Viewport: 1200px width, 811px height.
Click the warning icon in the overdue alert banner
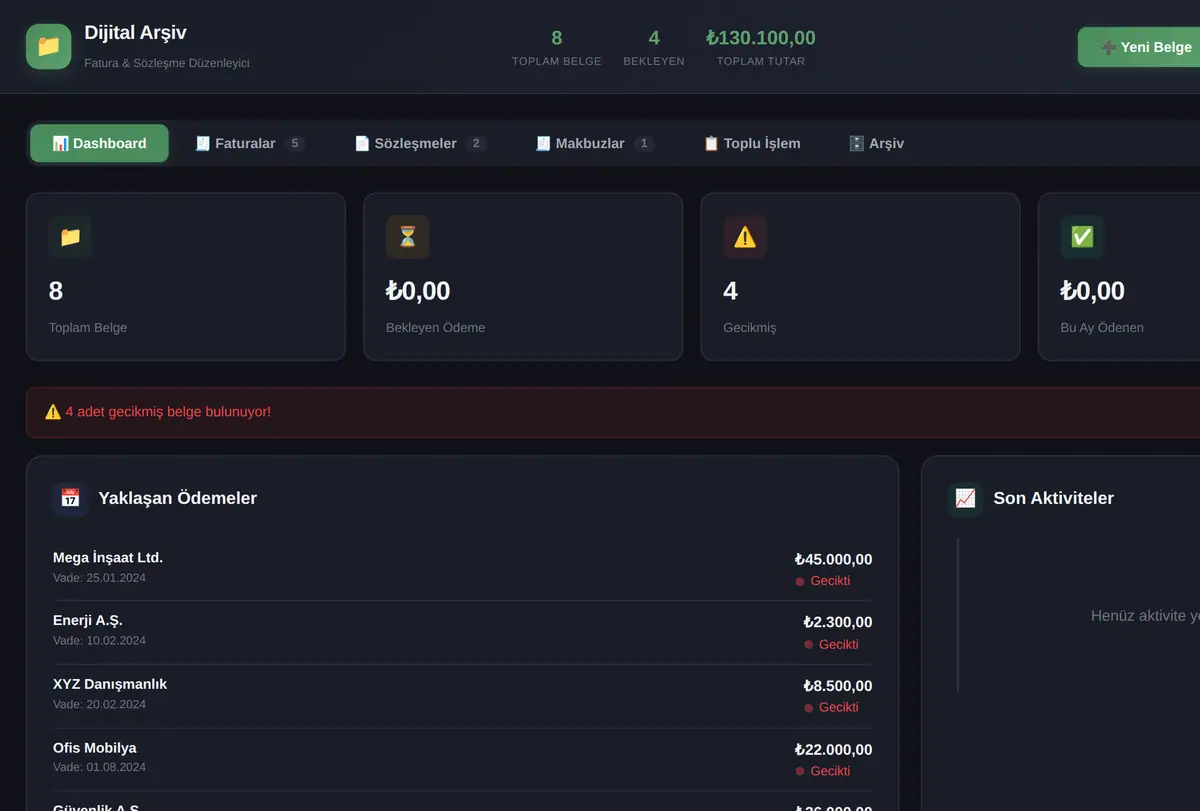coord(53,411)
